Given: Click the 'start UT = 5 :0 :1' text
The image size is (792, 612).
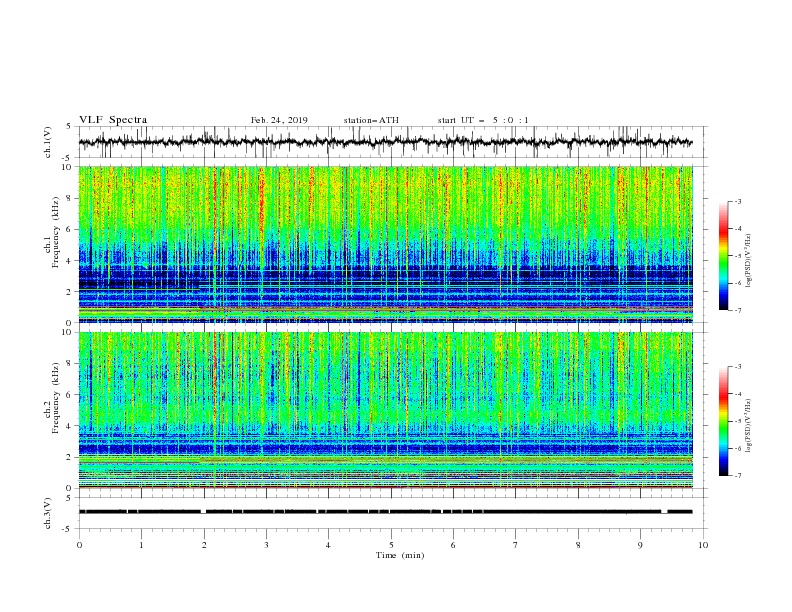Looking at the screenshot, I should tap(483, 120).
